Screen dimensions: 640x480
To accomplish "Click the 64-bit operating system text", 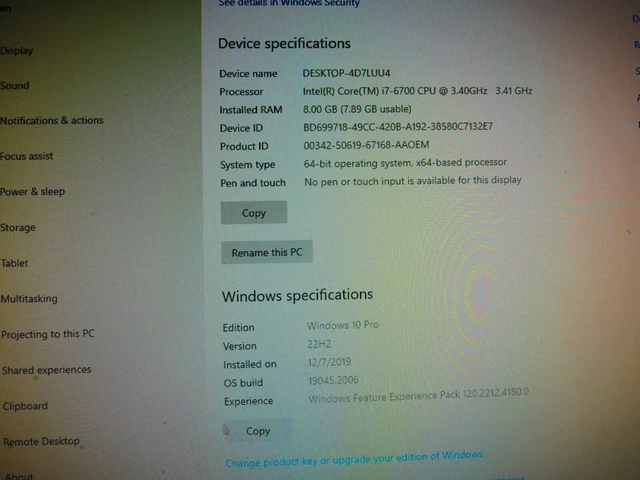I will tap(405, 163).
